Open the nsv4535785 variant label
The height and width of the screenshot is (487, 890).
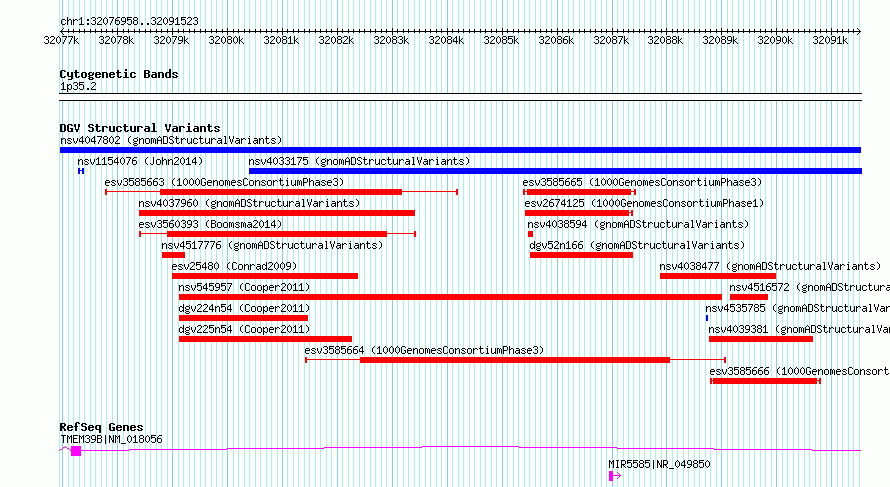pyautogui.click(x=797, y=308)
